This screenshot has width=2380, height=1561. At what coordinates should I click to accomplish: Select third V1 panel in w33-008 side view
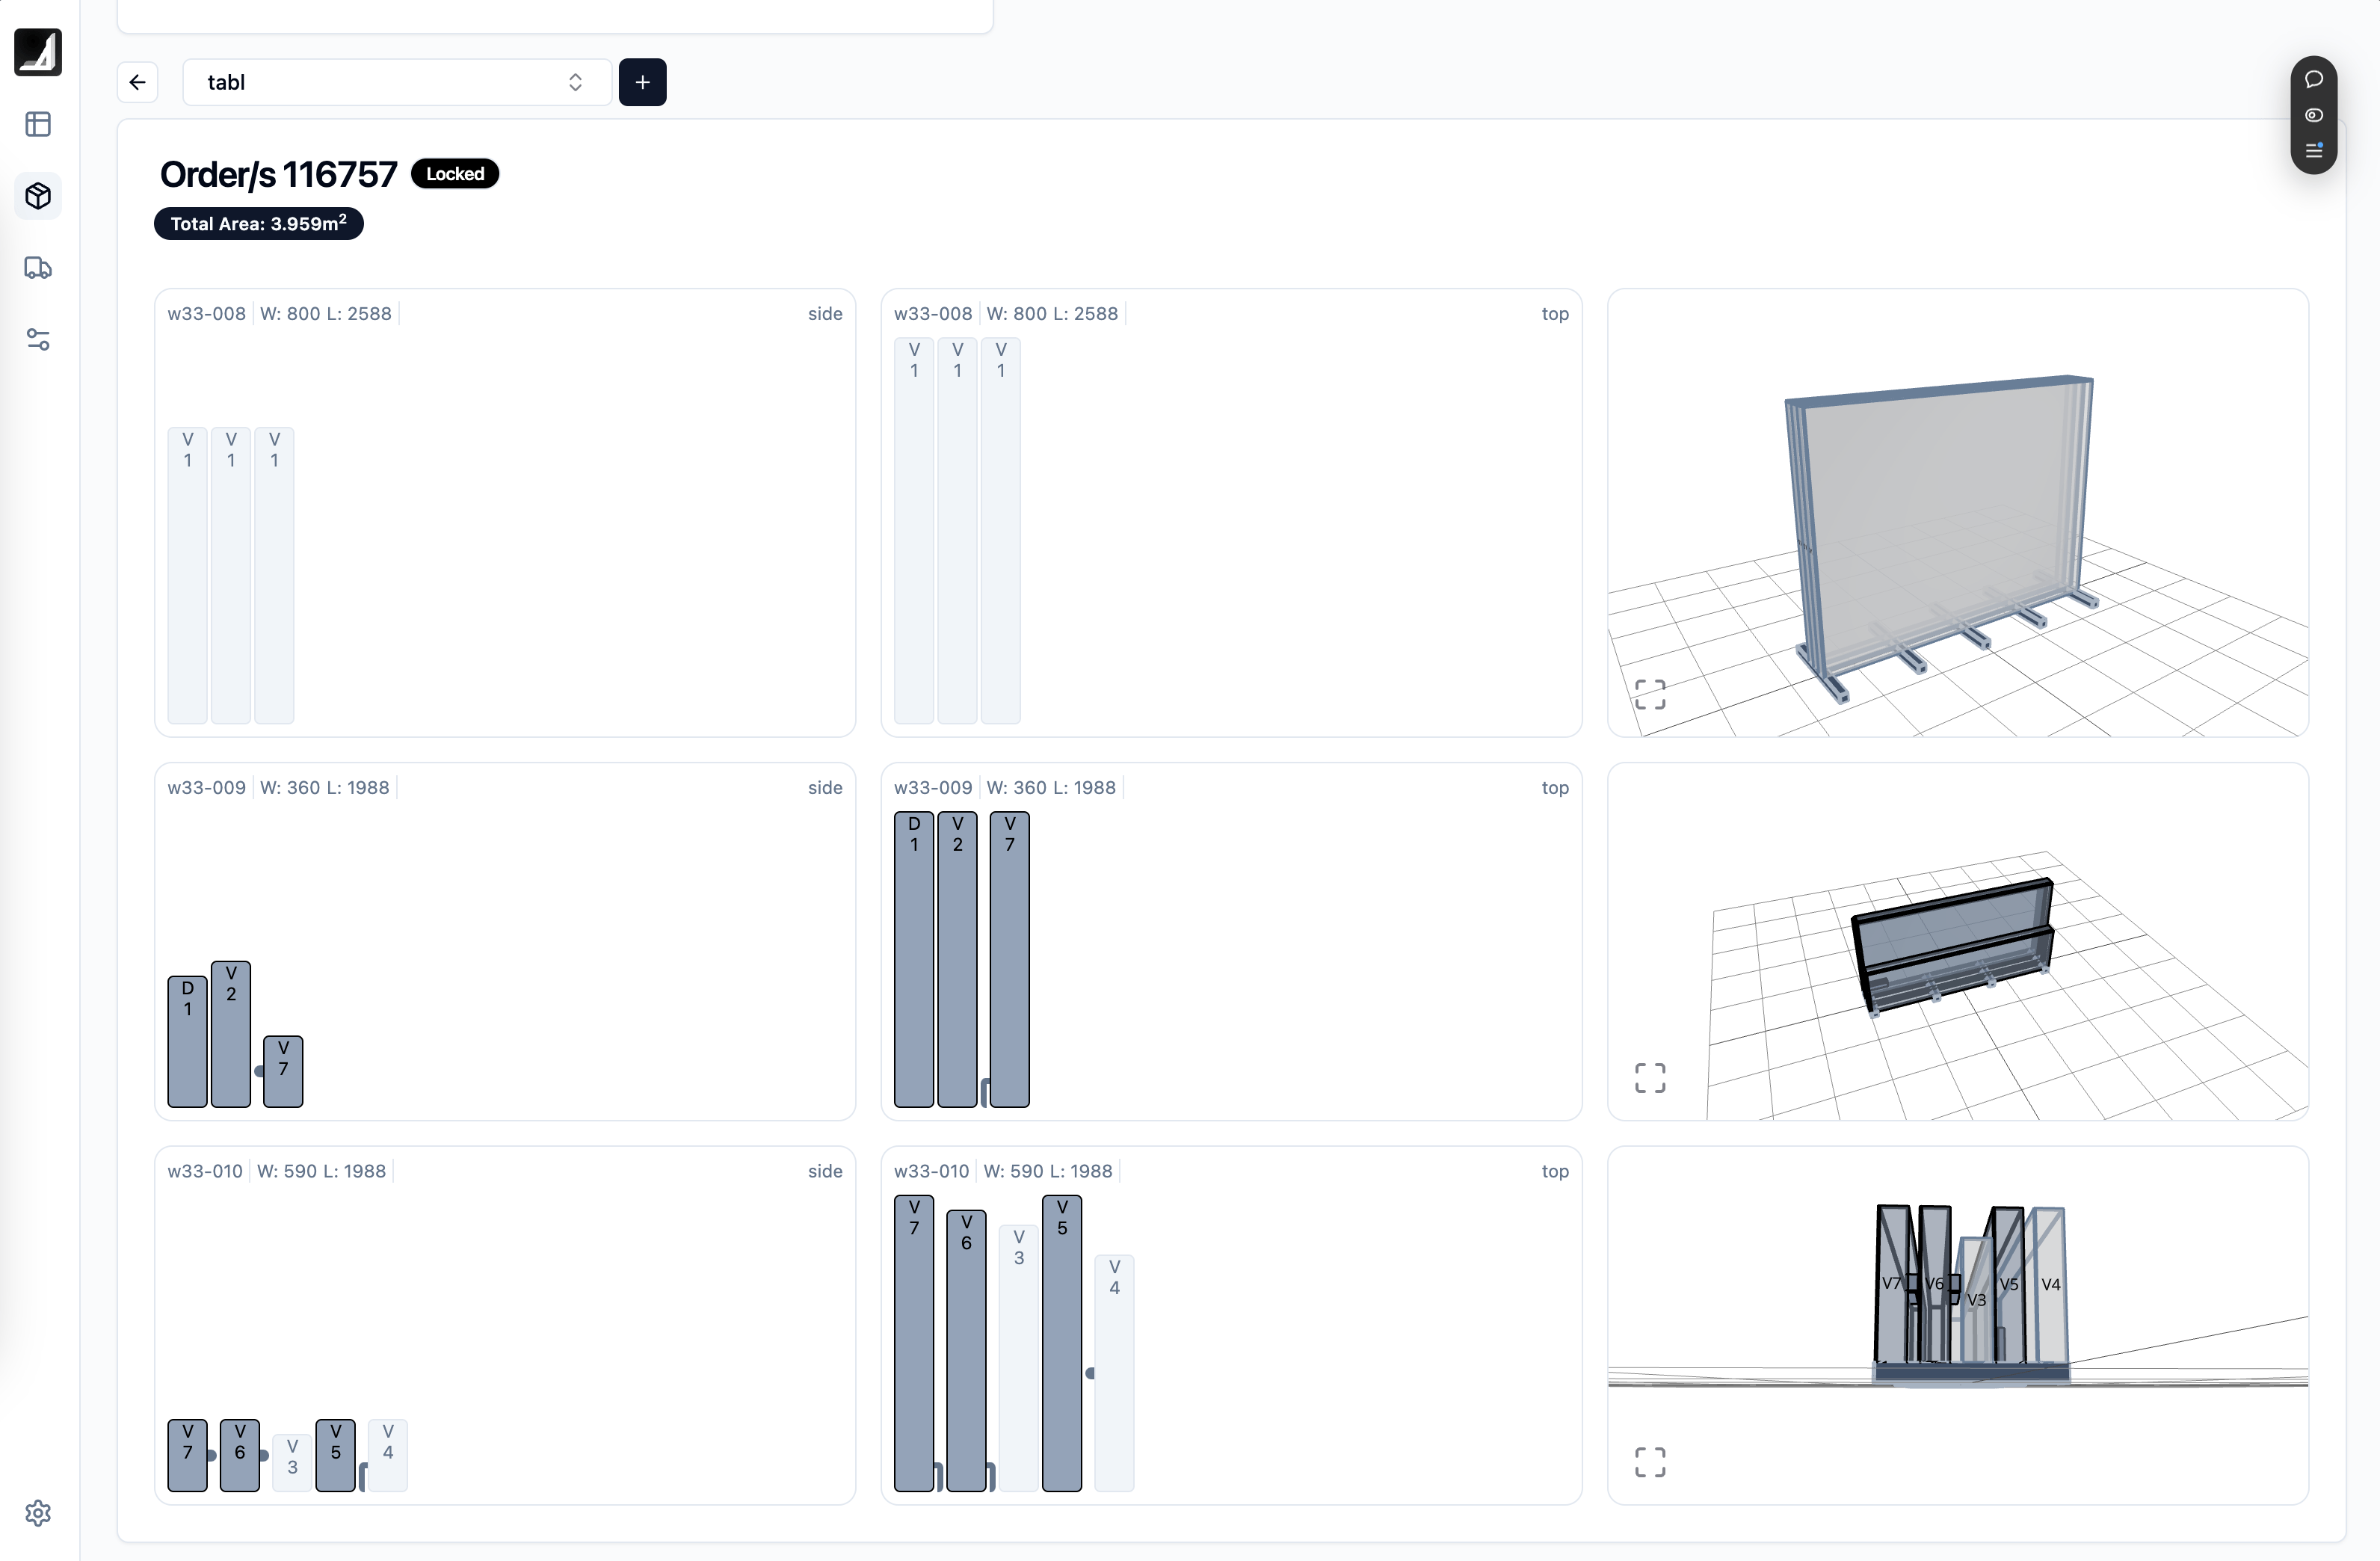click(275, 575)
